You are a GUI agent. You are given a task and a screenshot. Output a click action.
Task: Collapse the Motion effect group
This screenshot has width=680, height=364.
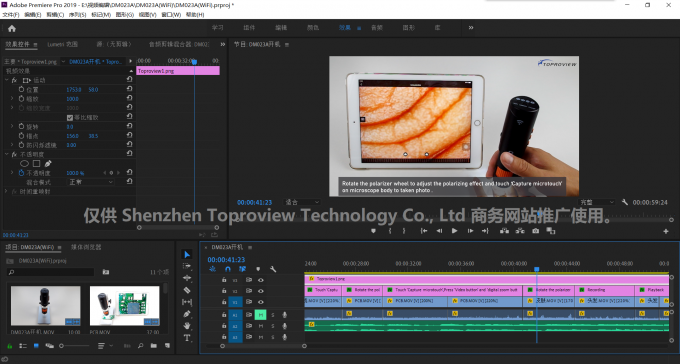coord(7,80)
